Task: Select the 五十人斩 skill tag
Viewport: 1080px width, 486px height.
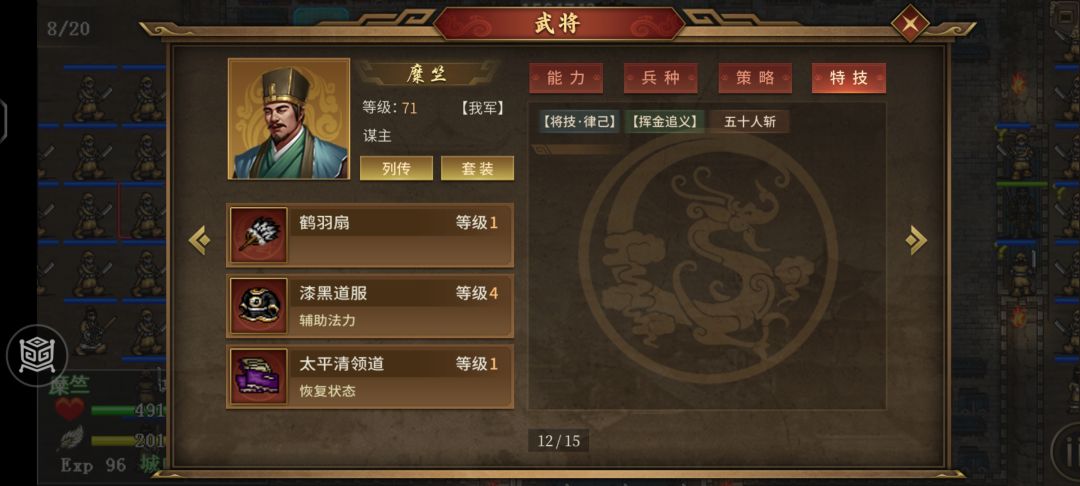Action: tap(750, 122)
